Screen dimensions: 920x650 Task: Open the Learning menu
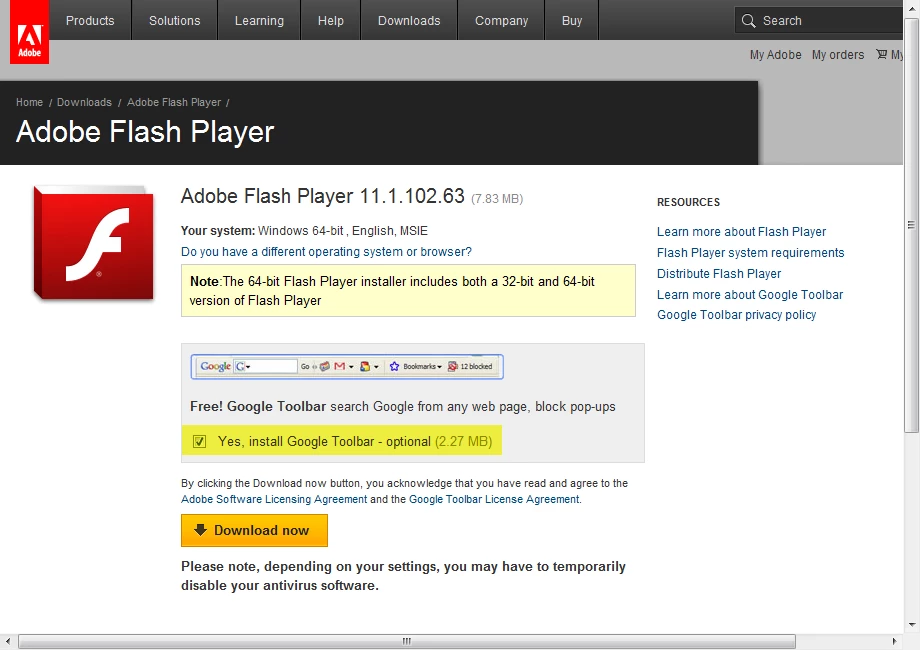(x=259, y=21)
